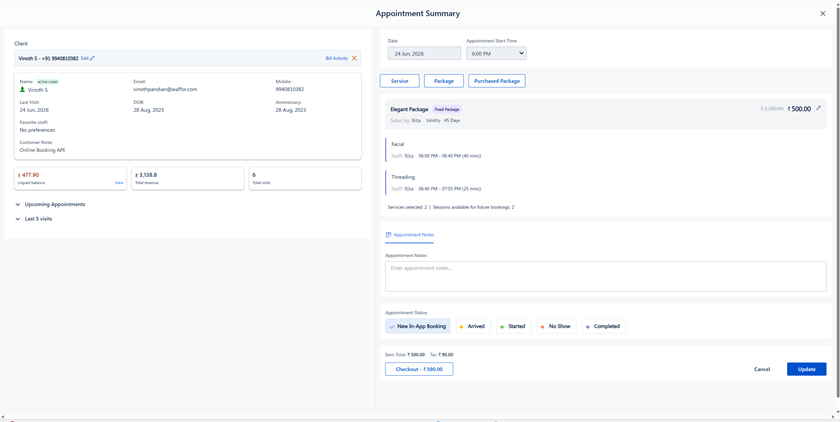Click the Total visits card showing 6
840x422 pixels.
click(305, 178)
